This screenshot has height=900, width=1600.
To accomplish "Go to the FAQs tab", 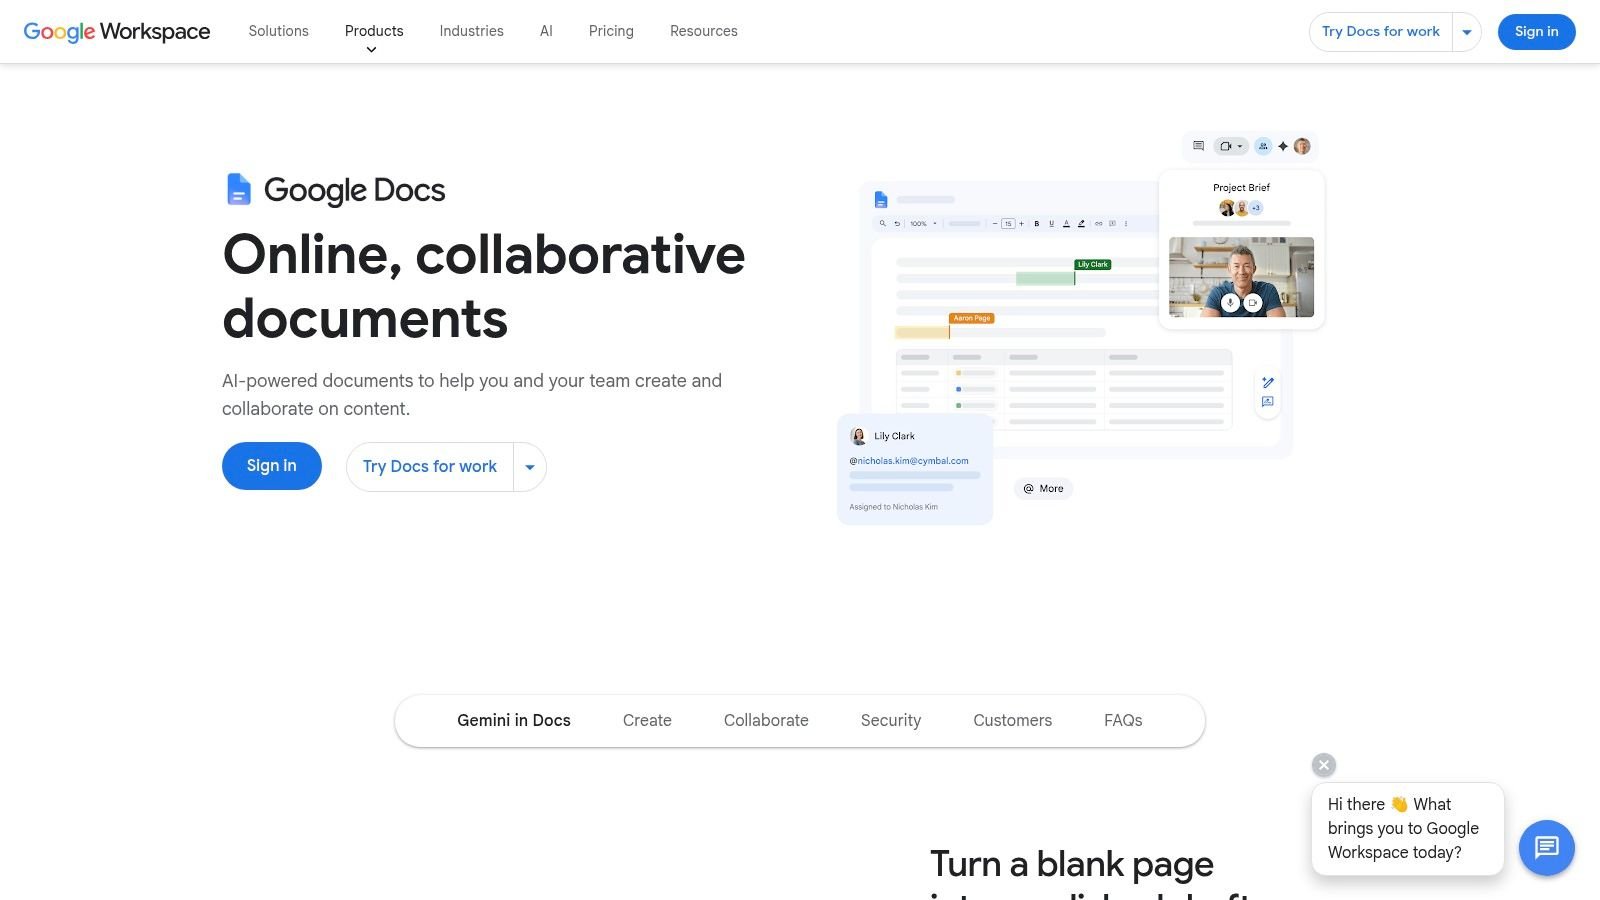I will pyautogui.click(x=1123, y=720).
